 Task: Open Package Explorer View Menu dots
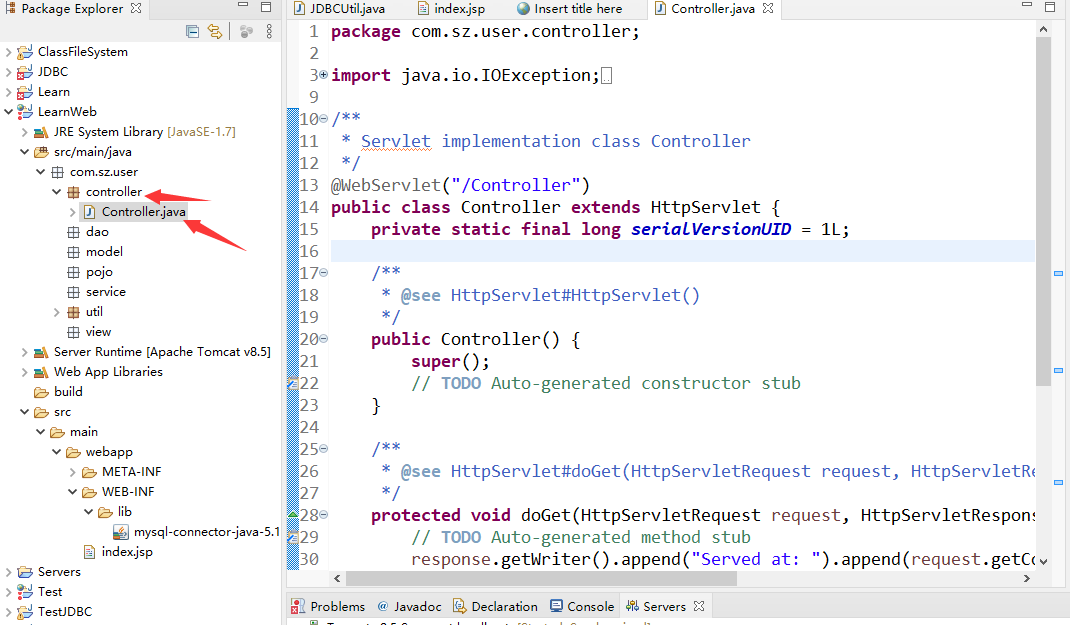[270, 31]
